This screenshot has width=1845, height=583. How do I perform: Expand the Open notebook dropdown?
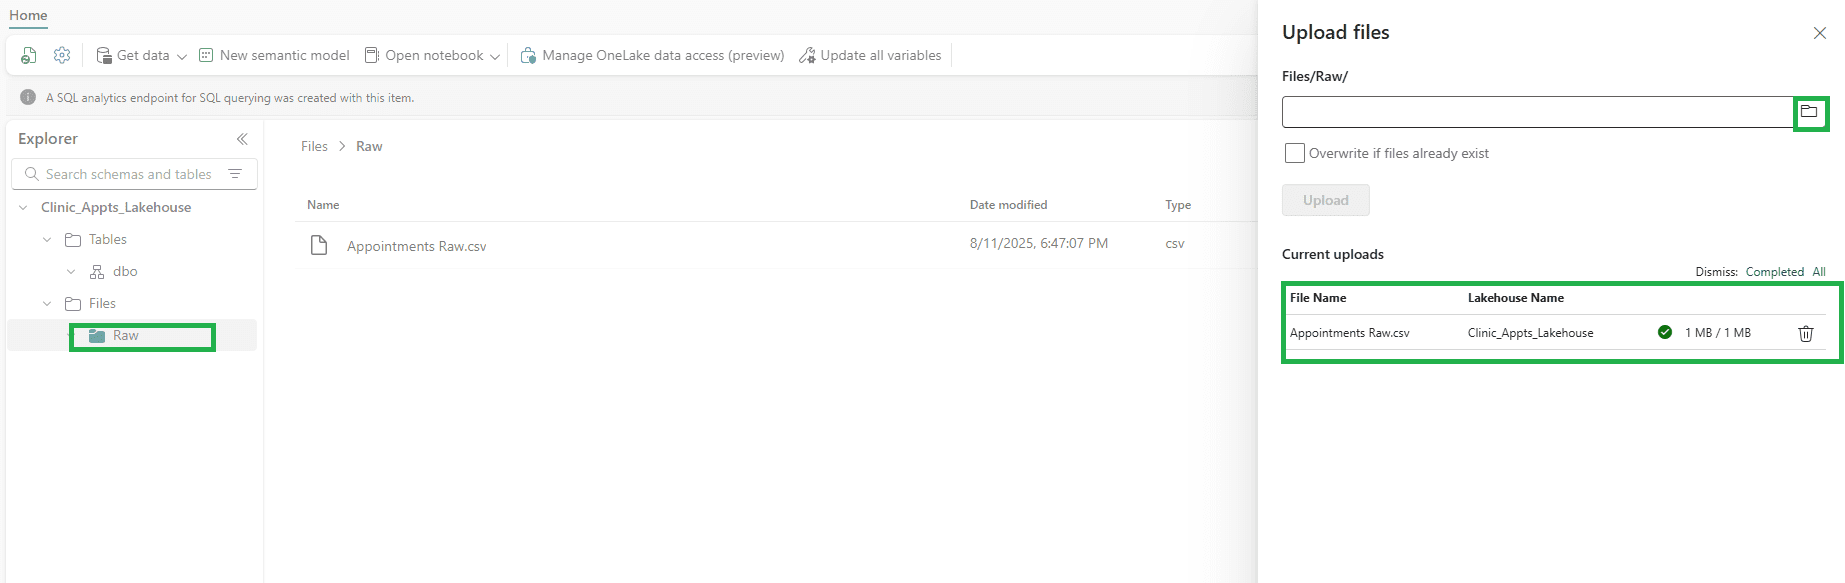pyautogui.click(x=494, y=56)
